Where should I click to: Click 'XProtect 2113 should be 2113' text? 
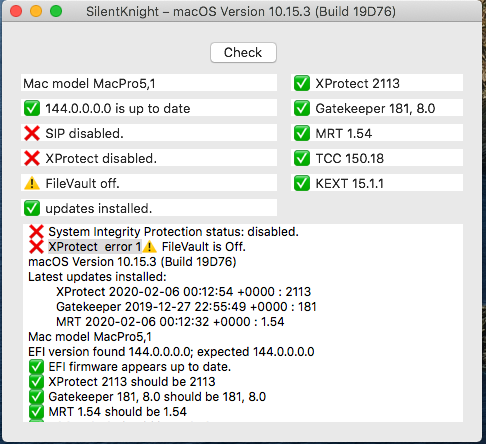point(132,382)
